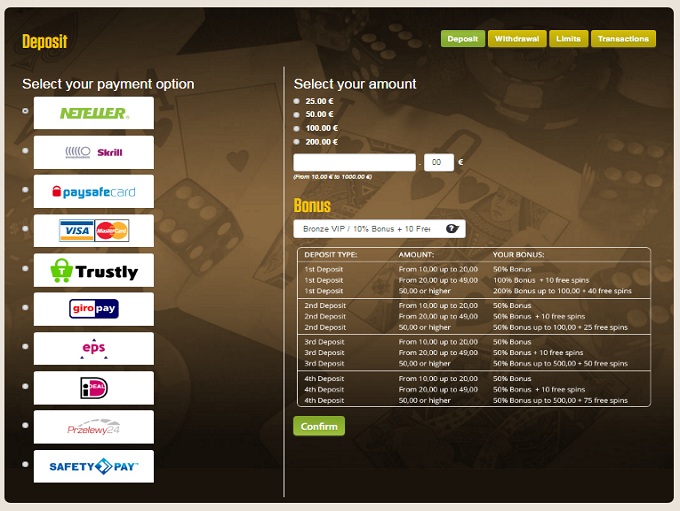Select the 200.00 € amount radio button
Image resolution: width=680 pixels, height=511 pixels.
tap(296, 142)
